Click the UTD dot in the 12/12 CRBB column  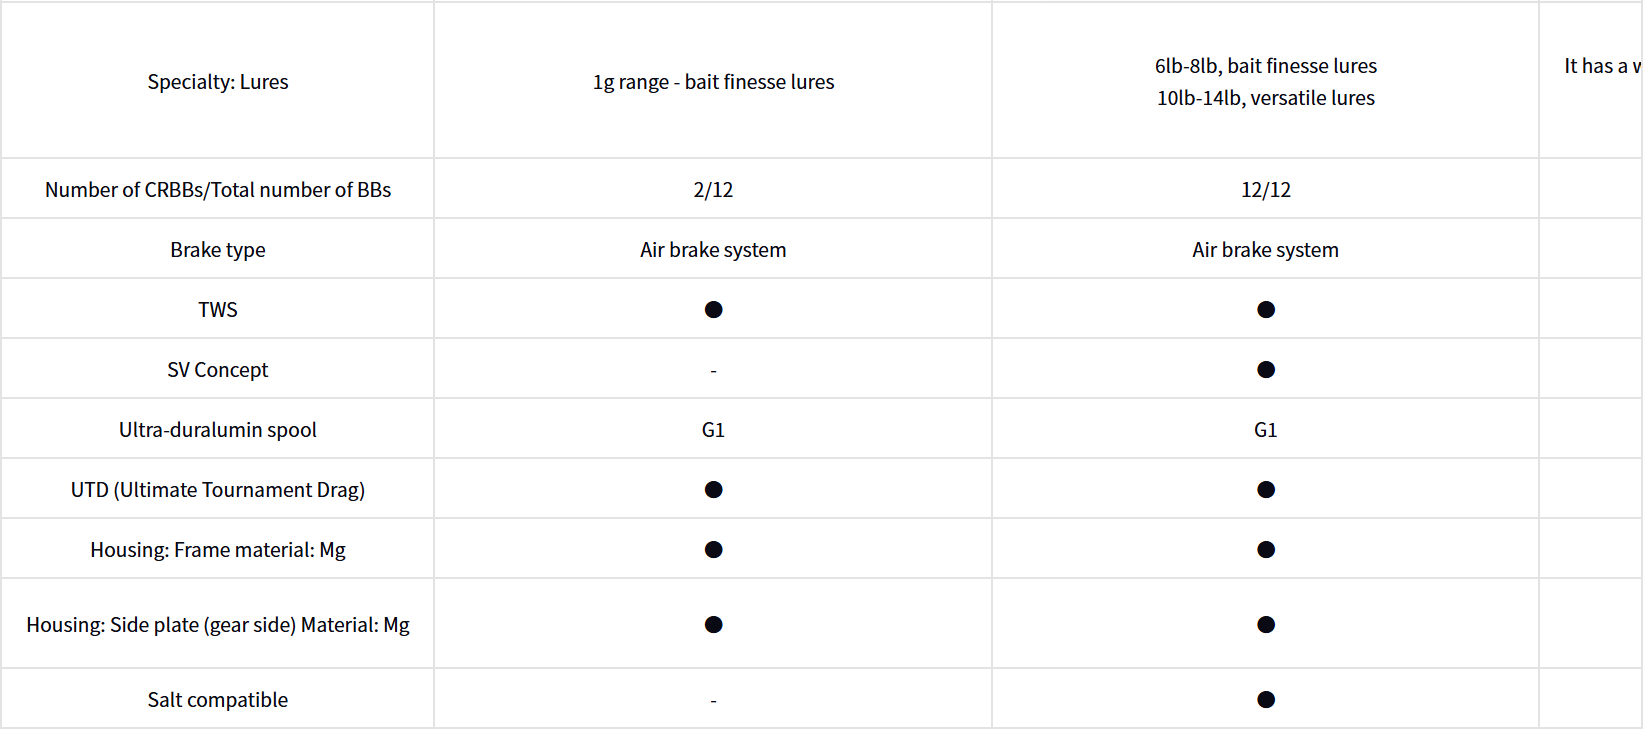coord(1266,490)
